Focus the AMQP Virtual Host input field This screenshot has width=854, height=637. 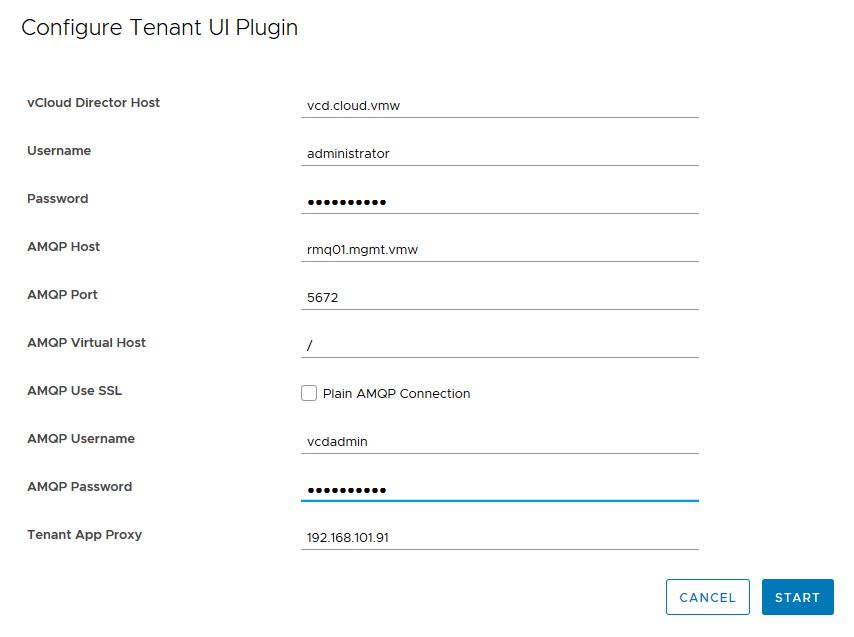(x=499, y=345)
